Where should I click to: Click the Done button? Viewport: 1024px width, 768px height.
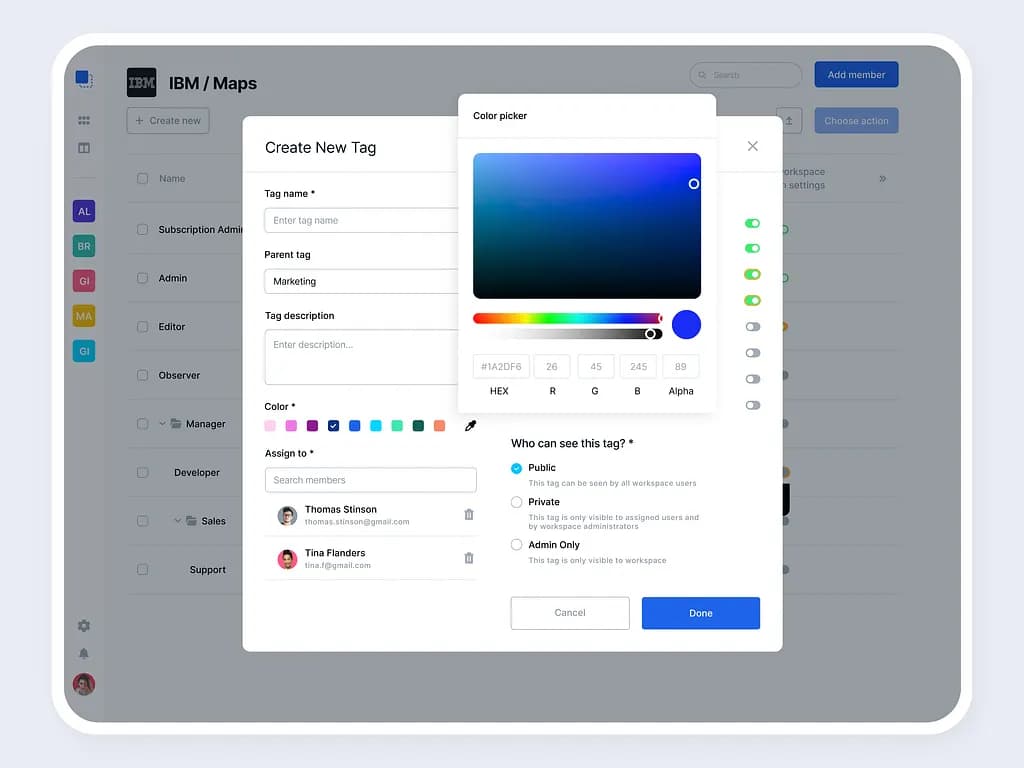[700, 613]
